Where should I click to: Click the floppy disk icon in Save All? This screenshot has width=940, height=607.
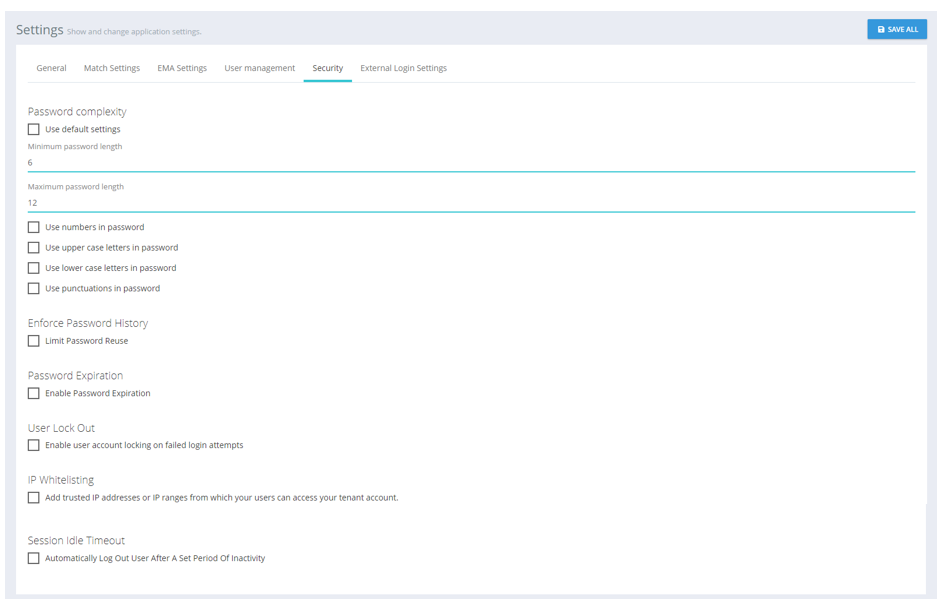pos(881,29)
